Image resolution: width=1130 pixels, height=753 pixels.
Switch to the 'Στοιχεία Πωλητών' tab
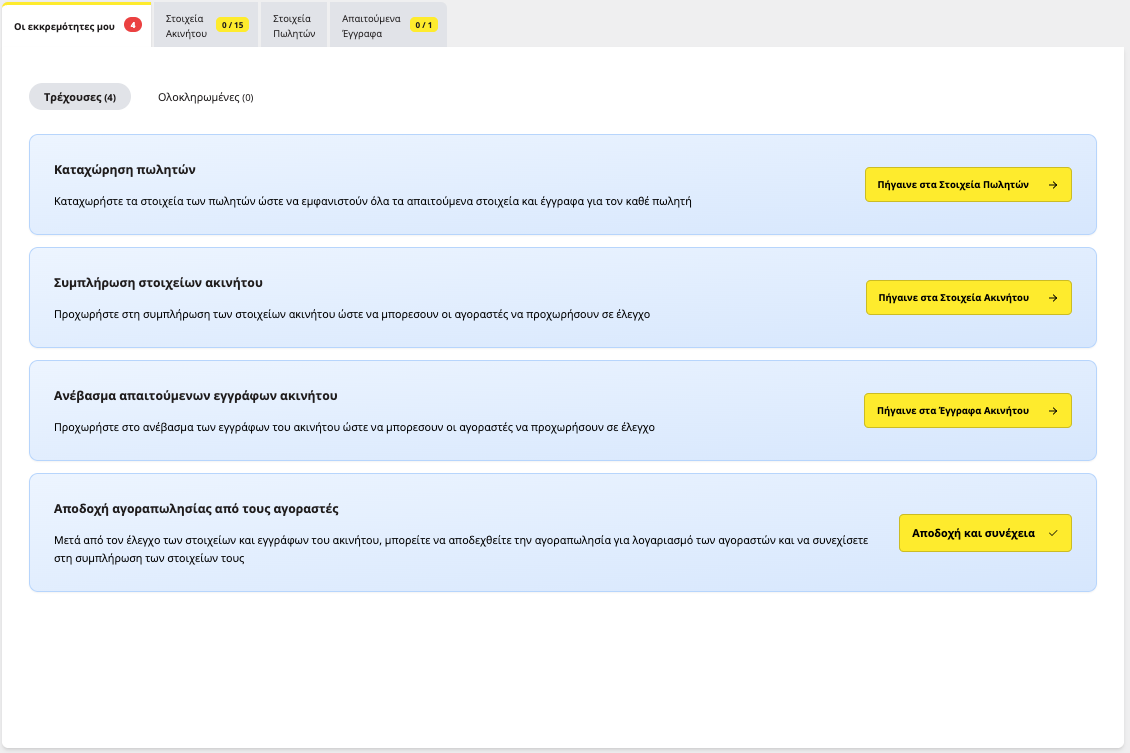click(294, 25)
